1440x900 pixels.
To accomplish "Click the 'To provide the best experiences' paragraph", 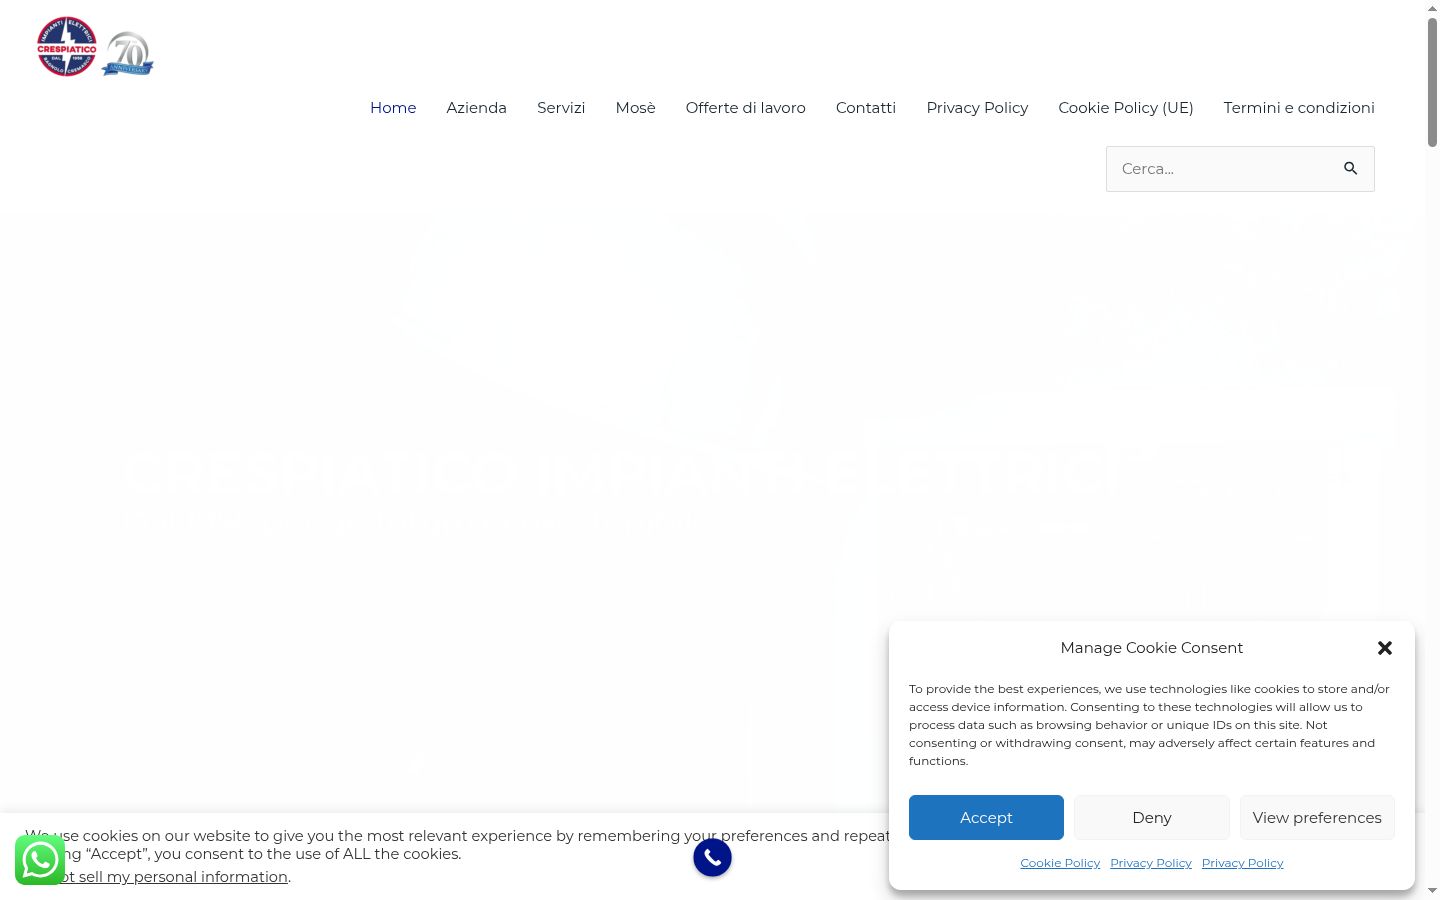I will point(1149,725).
